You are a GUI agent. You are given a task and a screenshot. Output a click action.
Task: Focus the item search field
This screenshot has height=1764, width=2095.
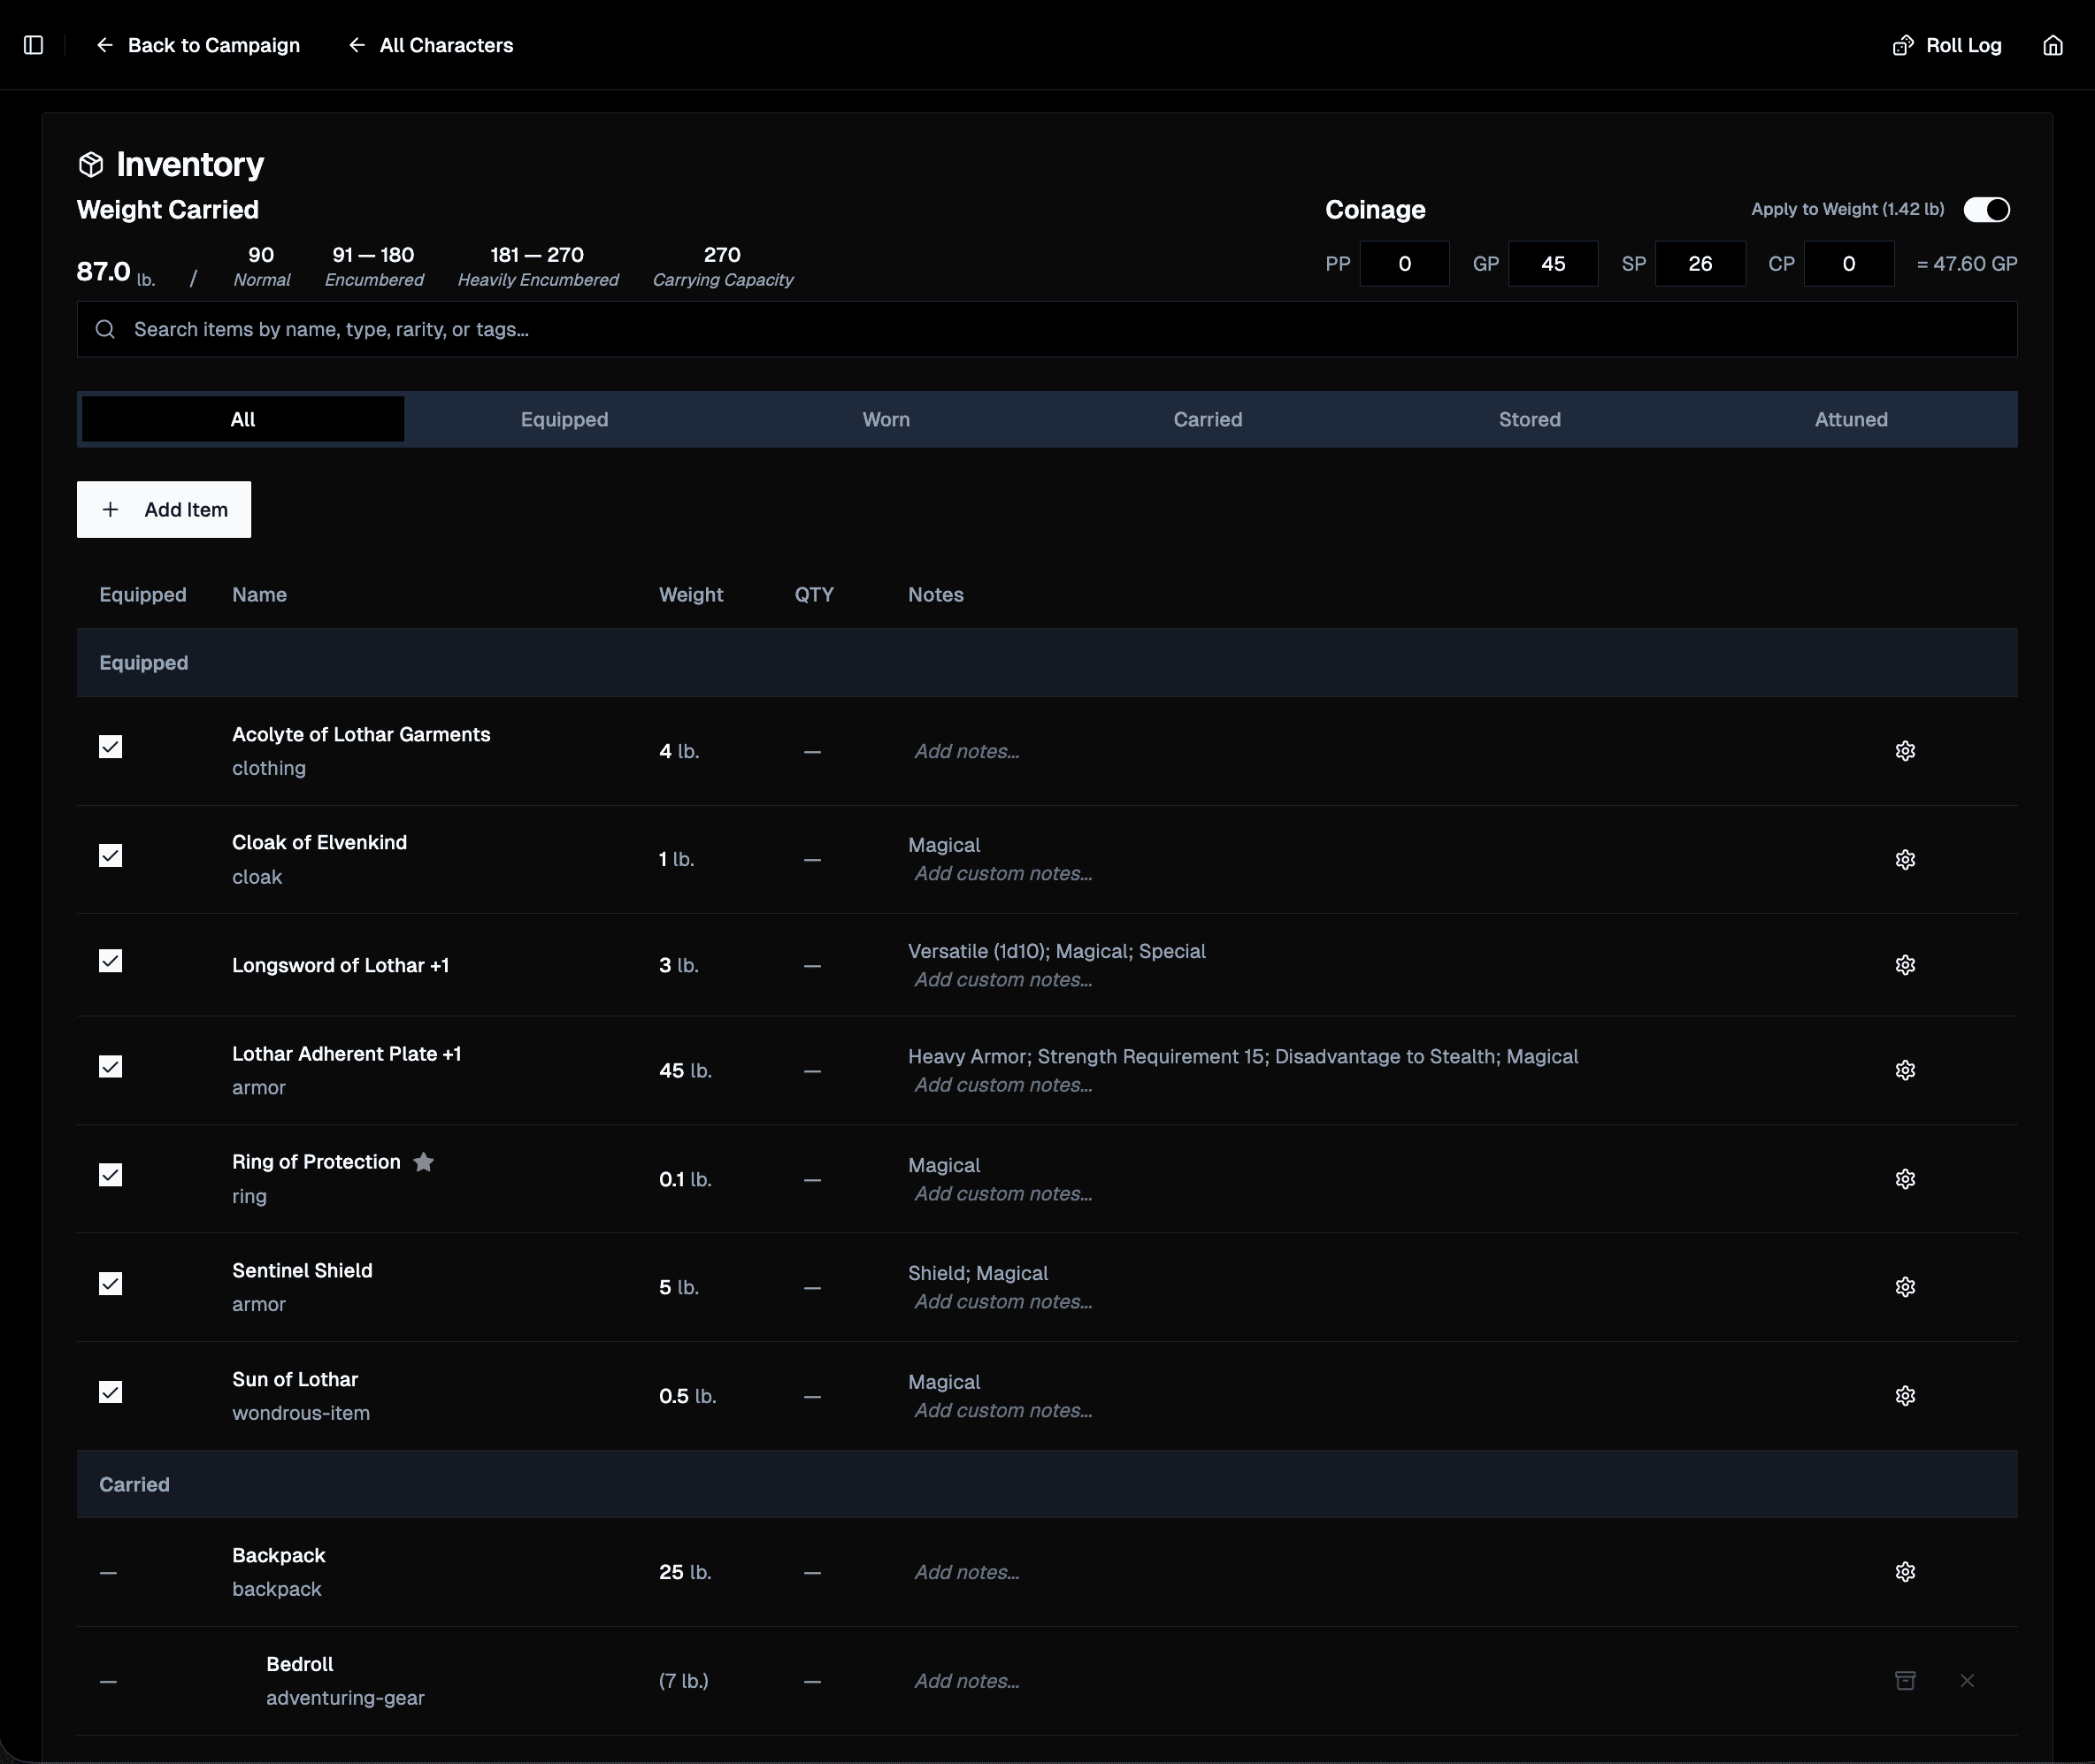(1047, 329)
